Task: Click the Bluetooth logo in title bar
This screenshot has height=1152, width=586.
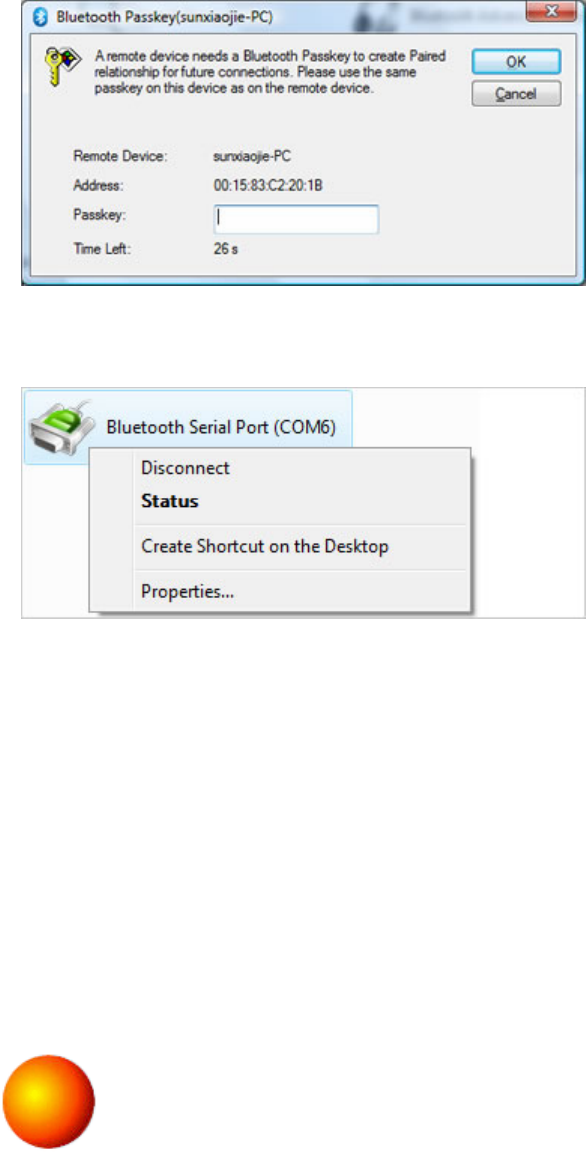Action: coord(41,18)
